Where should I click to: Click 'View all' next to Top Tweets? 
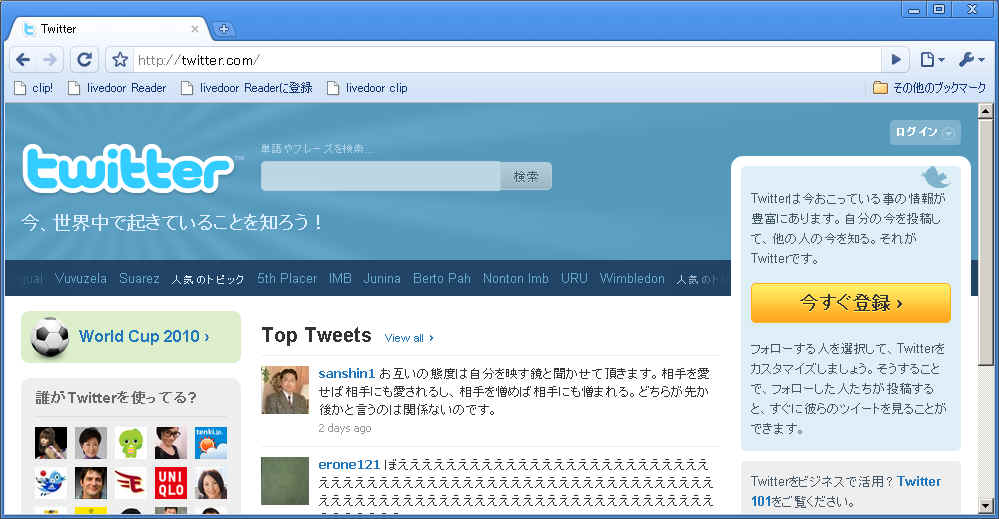pos(409,338)
